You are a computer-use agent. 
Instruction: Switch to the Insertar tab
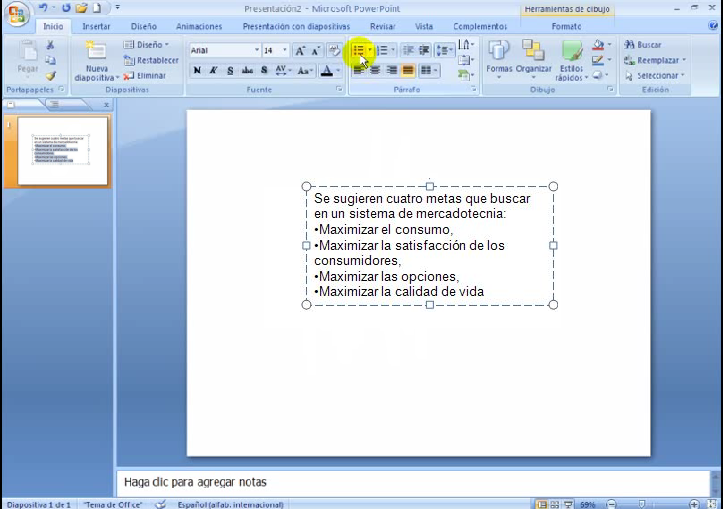pyautogui.click(x=96, y=27)
